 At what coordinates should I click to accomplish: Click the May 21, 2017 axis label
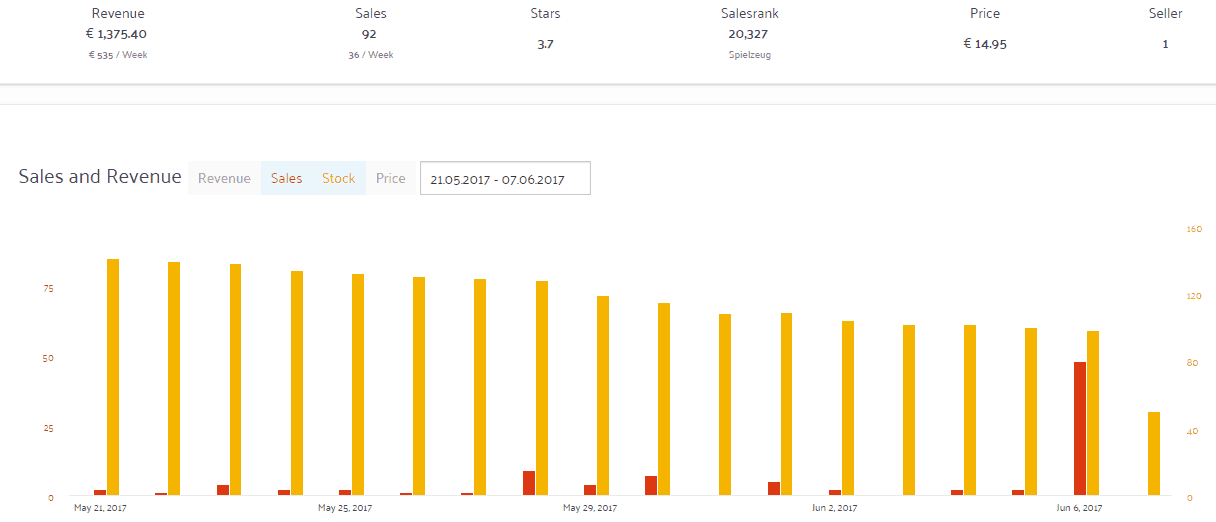[100, 508]
